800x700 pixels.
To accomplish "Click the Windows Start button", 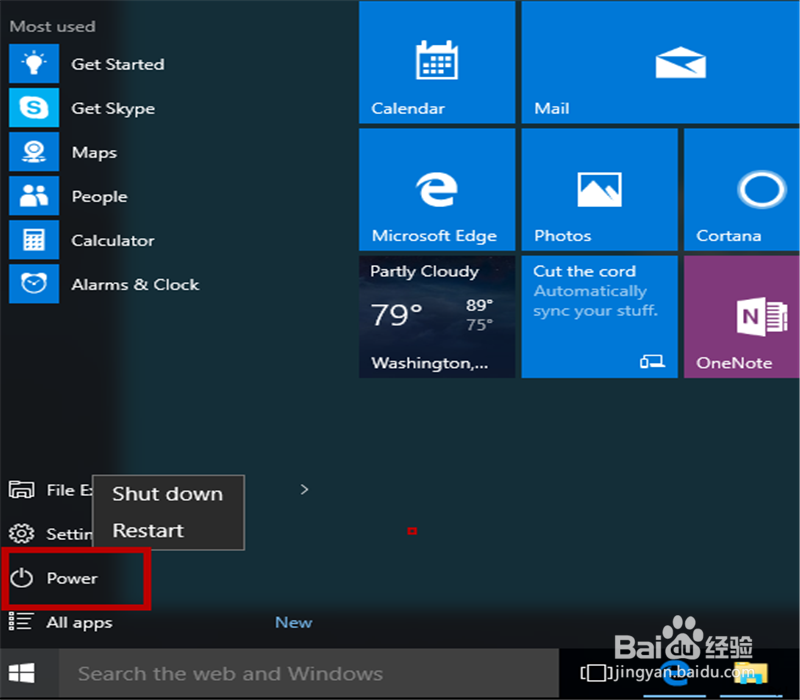I will (21, 673).
